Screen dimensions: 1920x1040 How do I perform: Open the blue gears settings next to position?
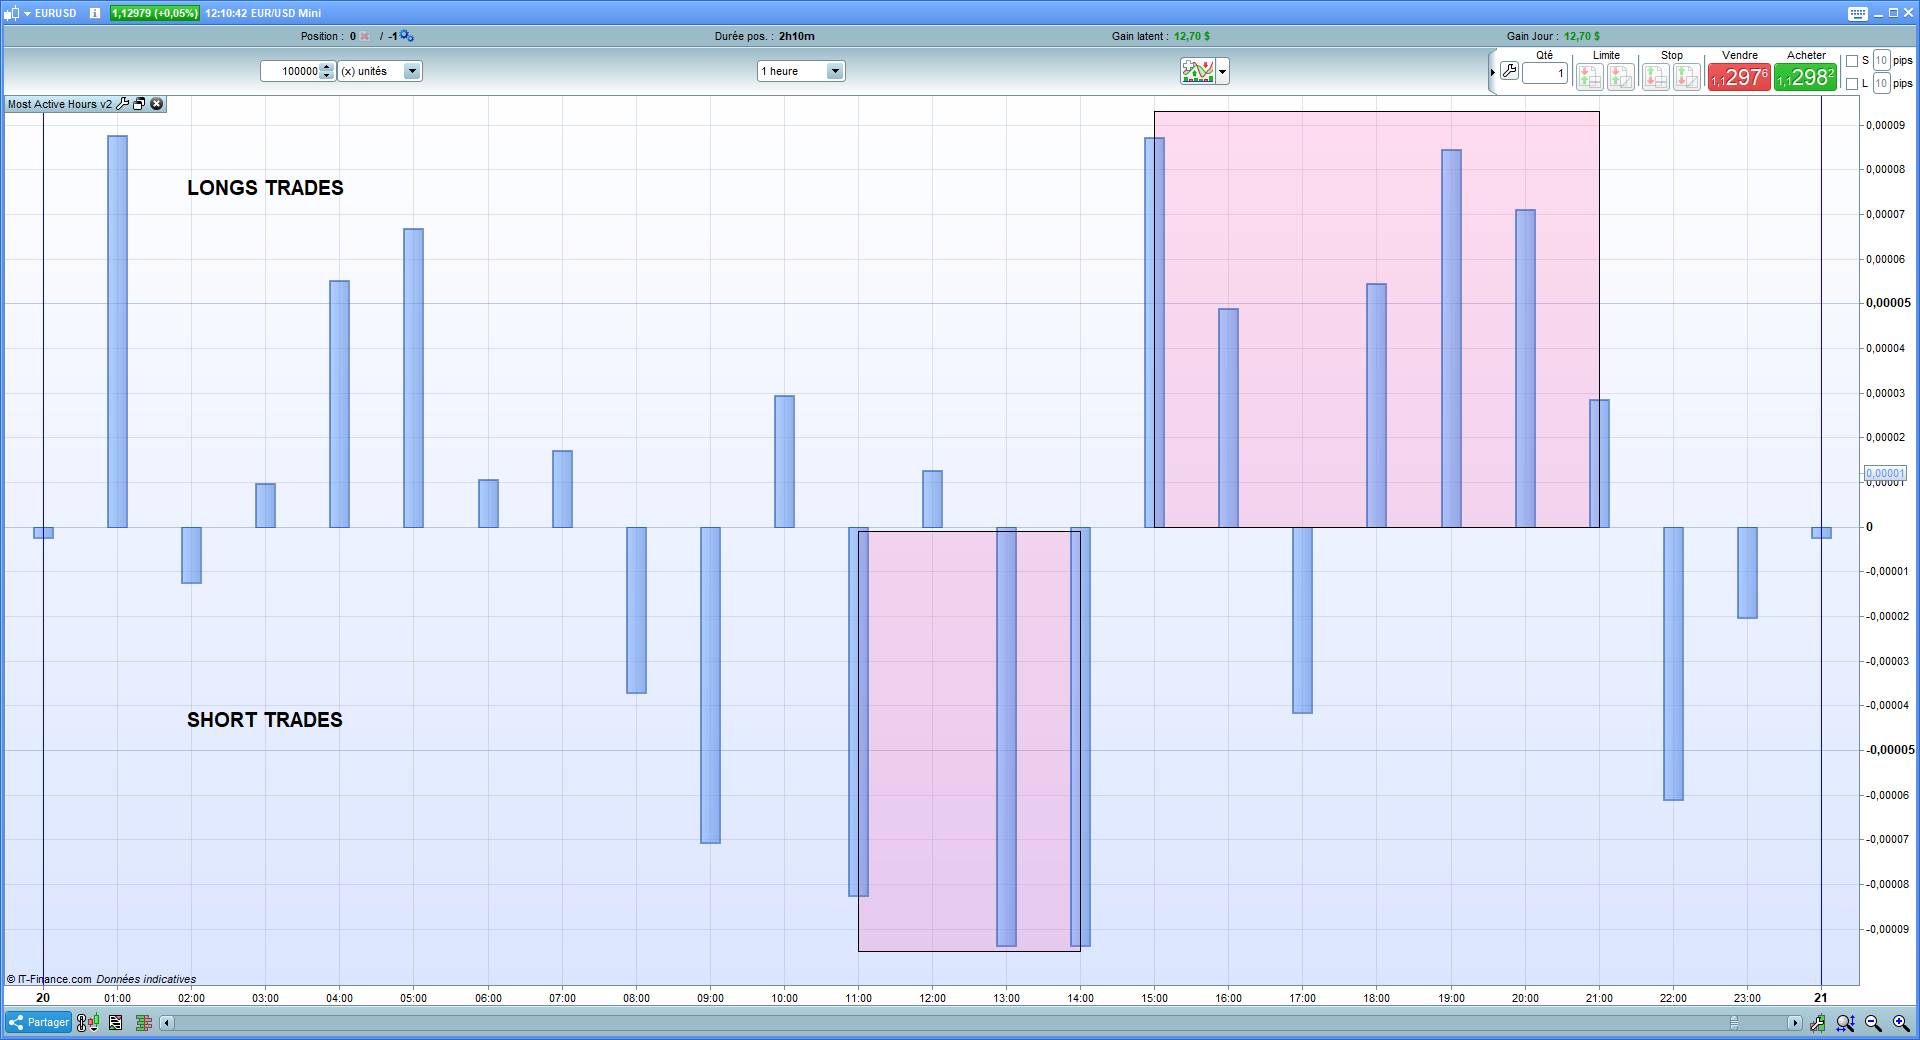[x=407, y=36]
